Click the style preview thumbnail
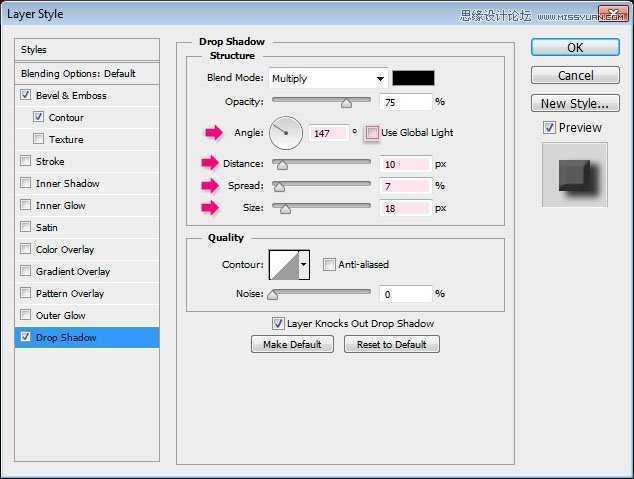 pyautogui.click(x=575, y=175)
